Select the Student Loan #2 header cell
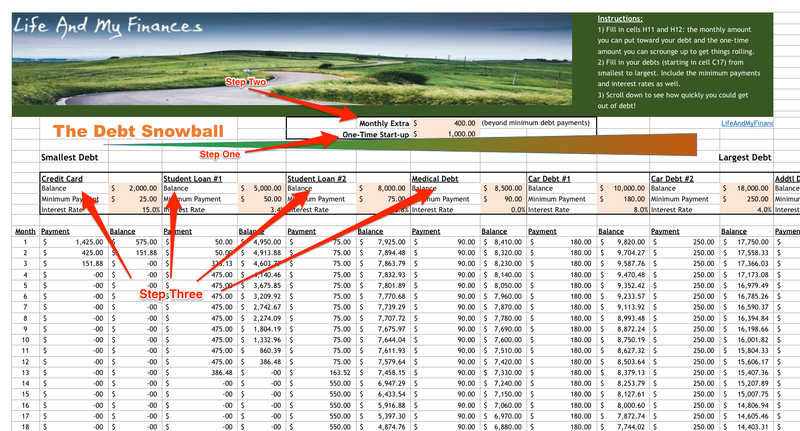This screenshot has height=431, width=800. click(x=316, y=179)
